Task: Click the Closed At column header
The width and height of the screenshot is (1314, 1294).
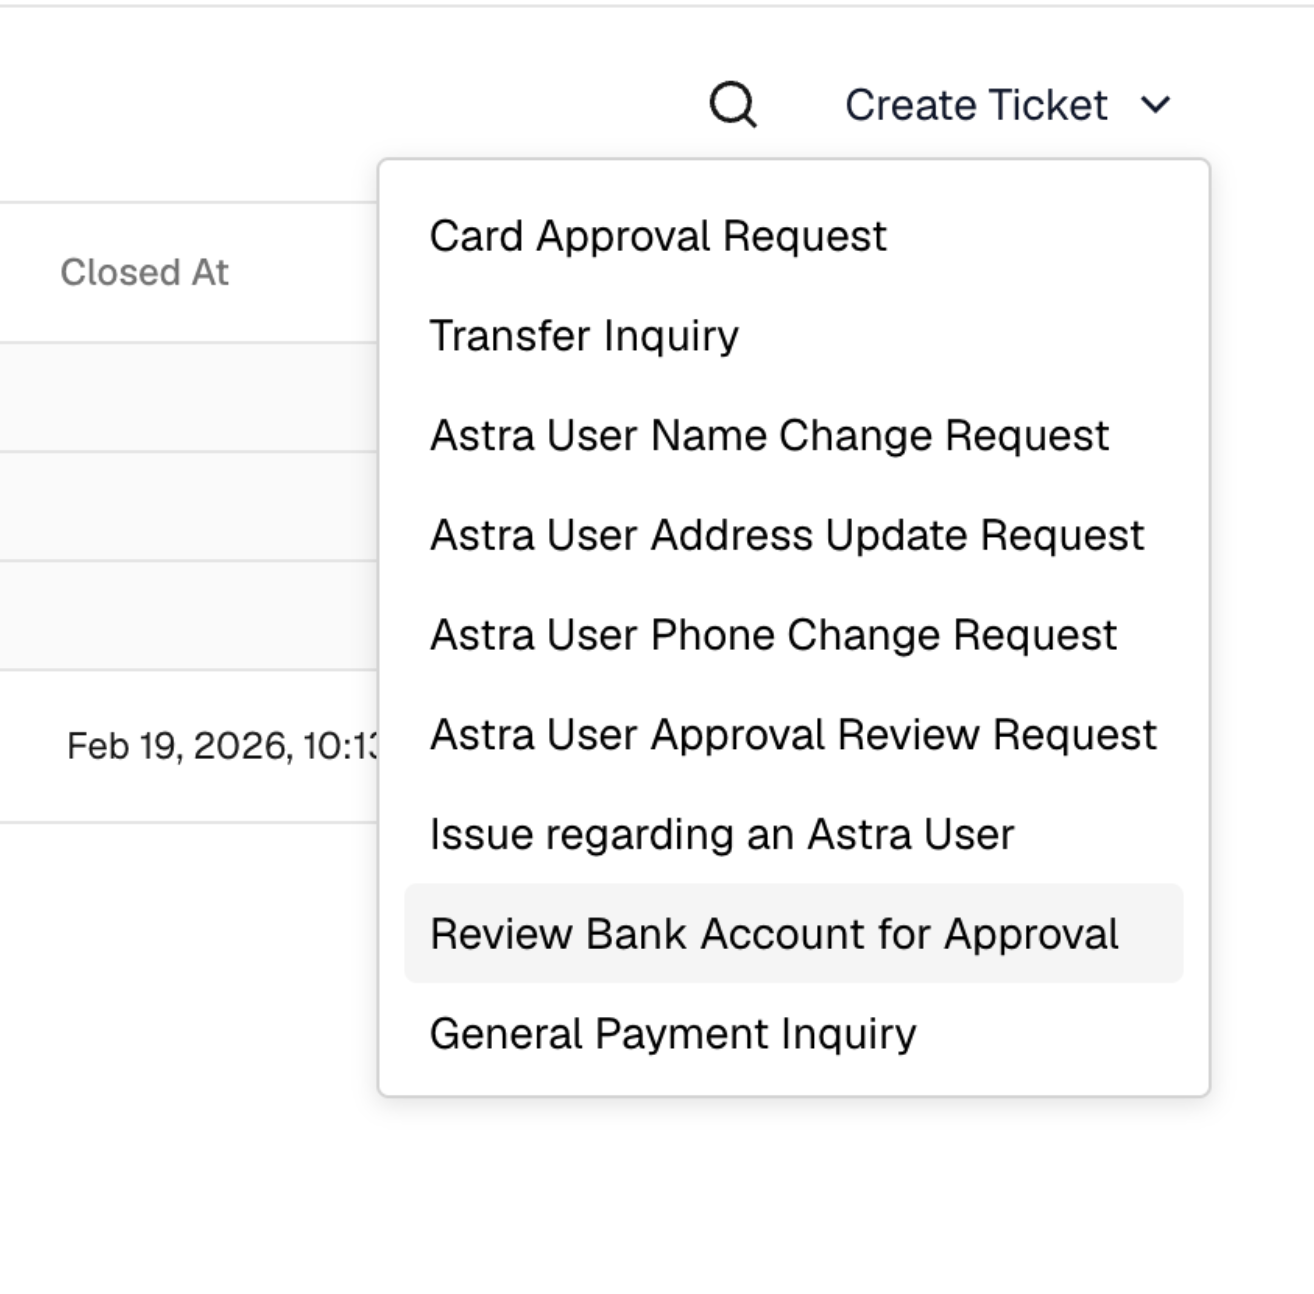Action: 145,272
